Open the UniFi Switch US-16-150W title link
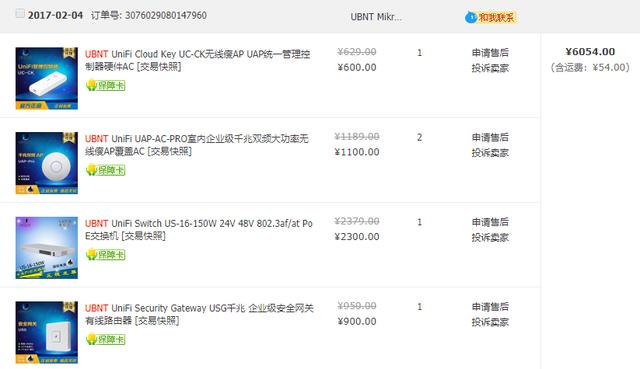Image resolution: width=640 pixels, height=369 pixels. pyautogui.click(x=199, y=229)
